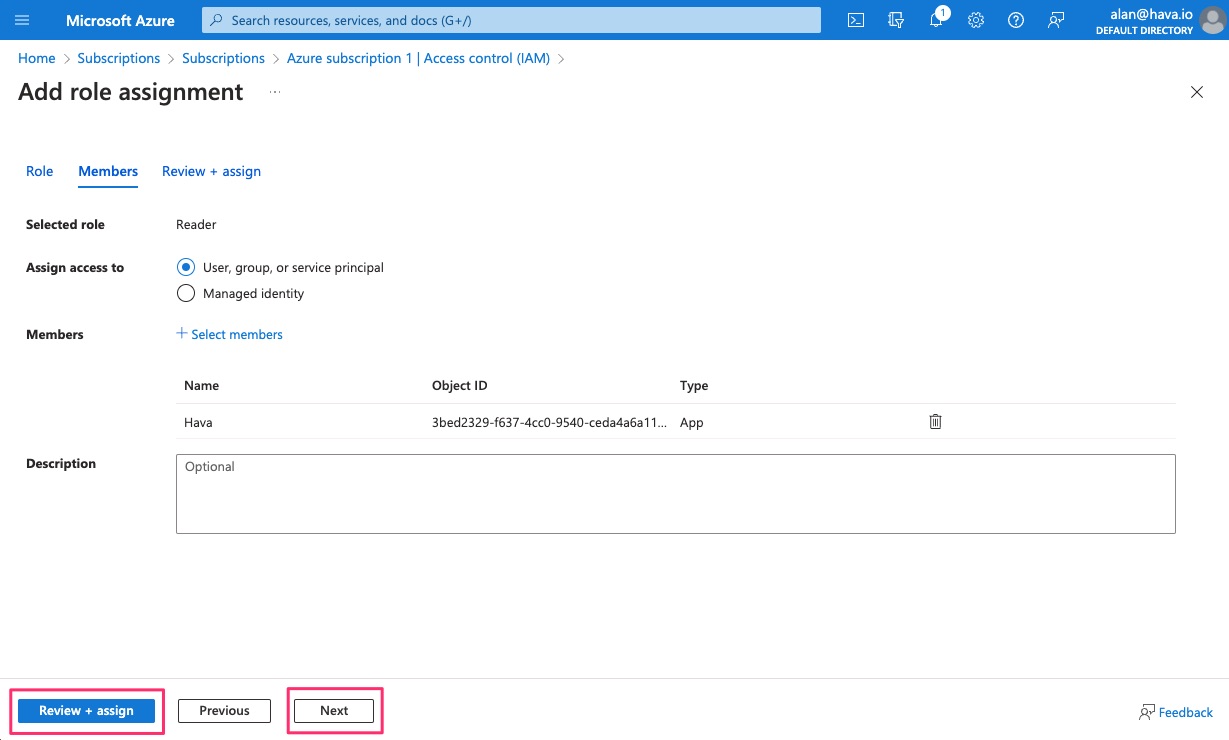Select User, group, or service principal
This screenshot has height=740, width=1229.
click(185, 267)
